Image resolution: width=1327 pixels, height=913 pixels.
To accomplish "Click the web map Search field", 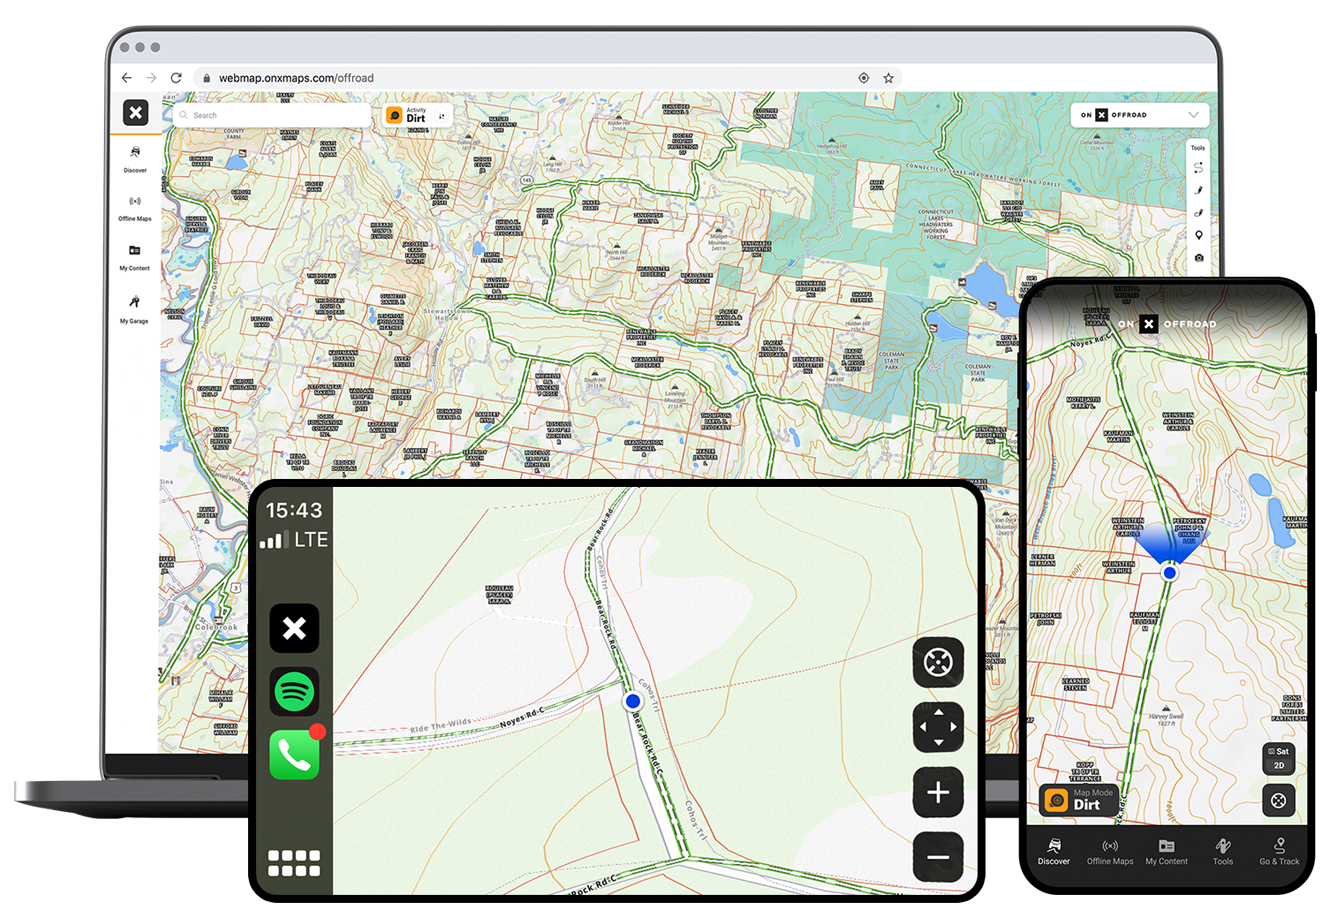I will click(270, 115).
